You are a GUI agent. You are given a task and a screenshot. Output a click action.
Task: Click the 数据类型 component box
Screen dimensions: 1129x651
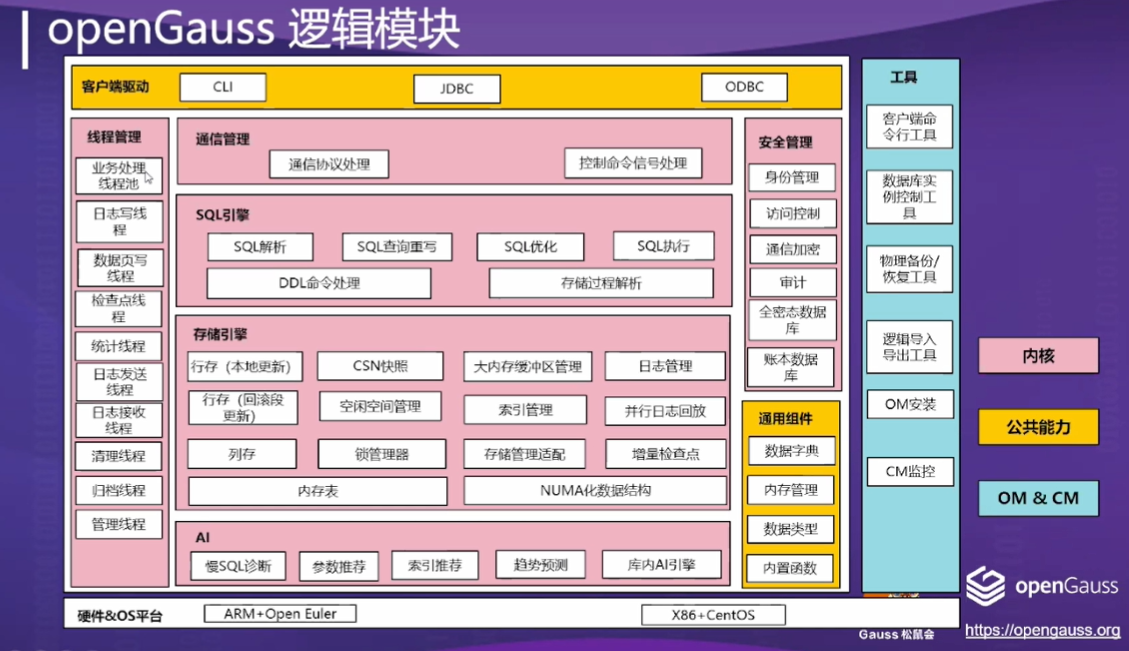(791, 529)
